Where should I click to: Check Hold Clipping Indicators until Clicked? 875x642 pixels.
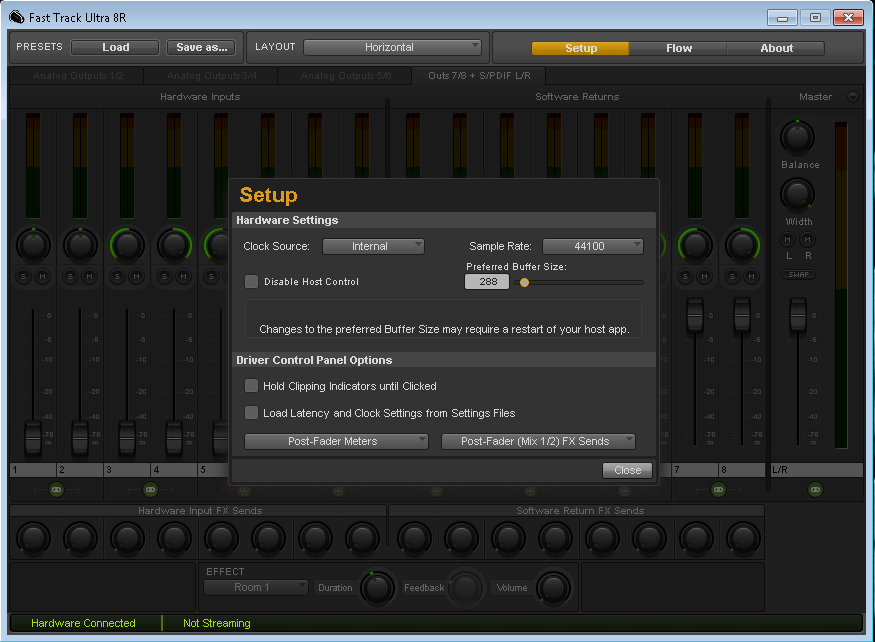click(x=252, y=386)
